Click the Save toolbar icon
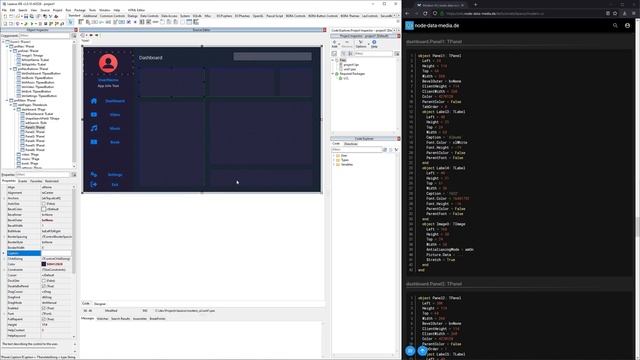The height and width of the screenshot is (360, 640). (x=26, y=16)
